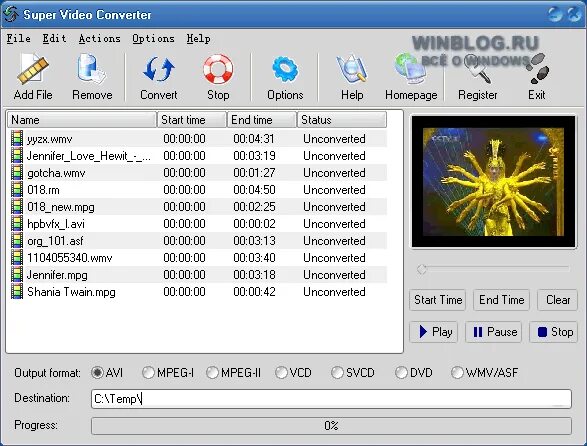Click the film icon beside org_101.asf
Viewport: 587px width, 446px height.
(x=17, y=240)
